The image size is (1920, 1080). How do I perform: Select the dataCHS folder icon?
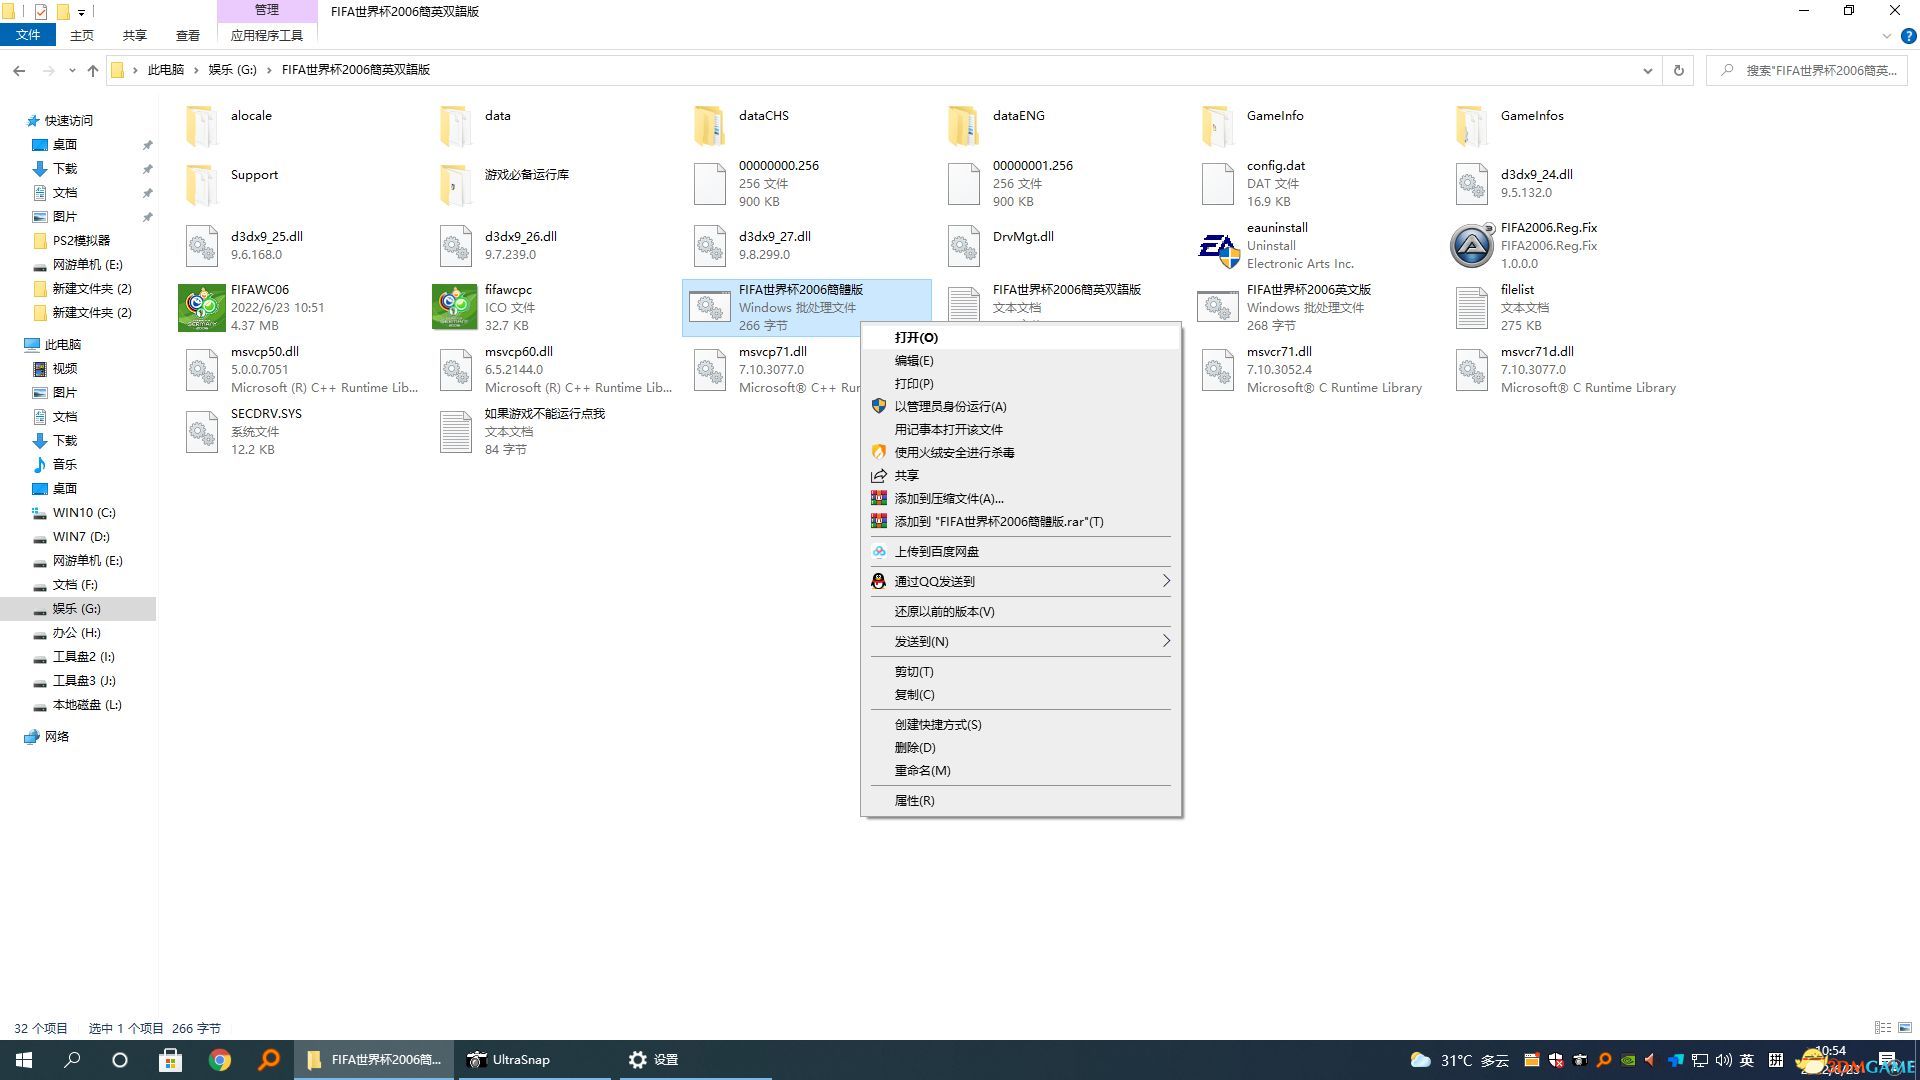click(710, 127)
